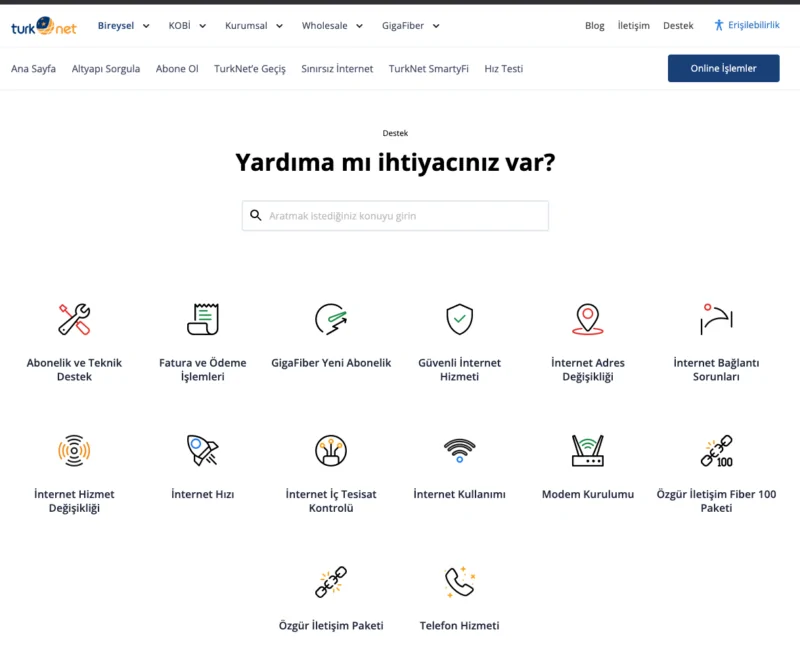Viewport: 800px width, 659px height.
Task: Open Güvenli İnternet shield icon
Action: click(460, 319)
